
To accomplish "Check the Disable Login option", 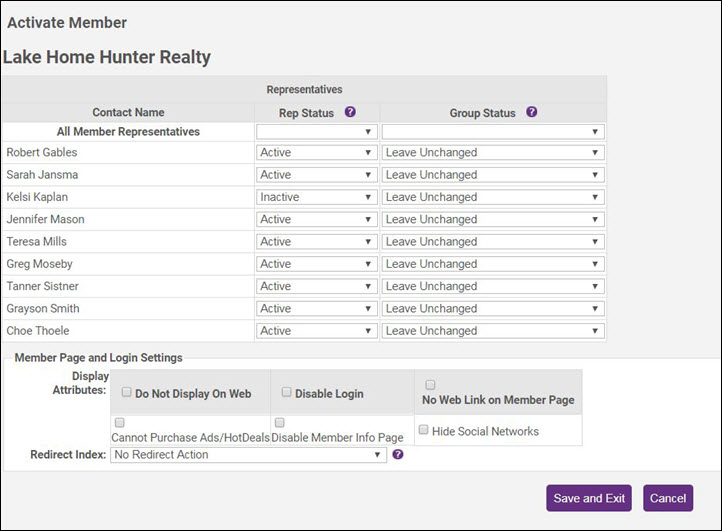I will pyautogui.click(x=286, y=393).
